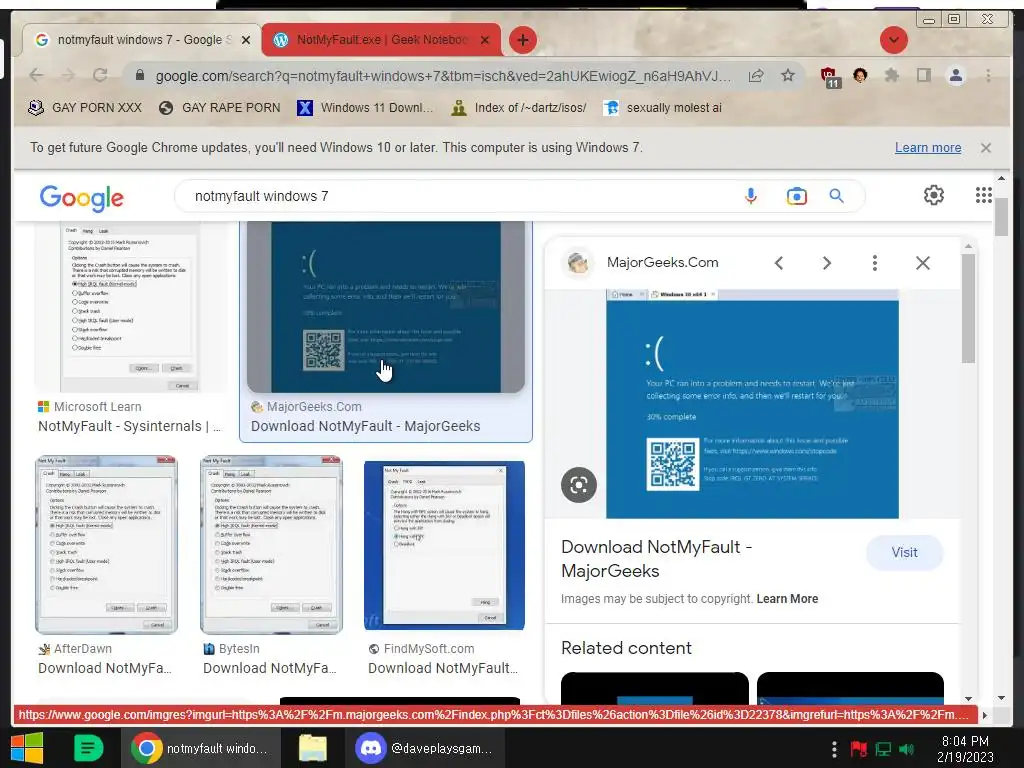Open the MajorGeeks blue screen thumbnail
1024x768 pixels.
click(385, 307)
